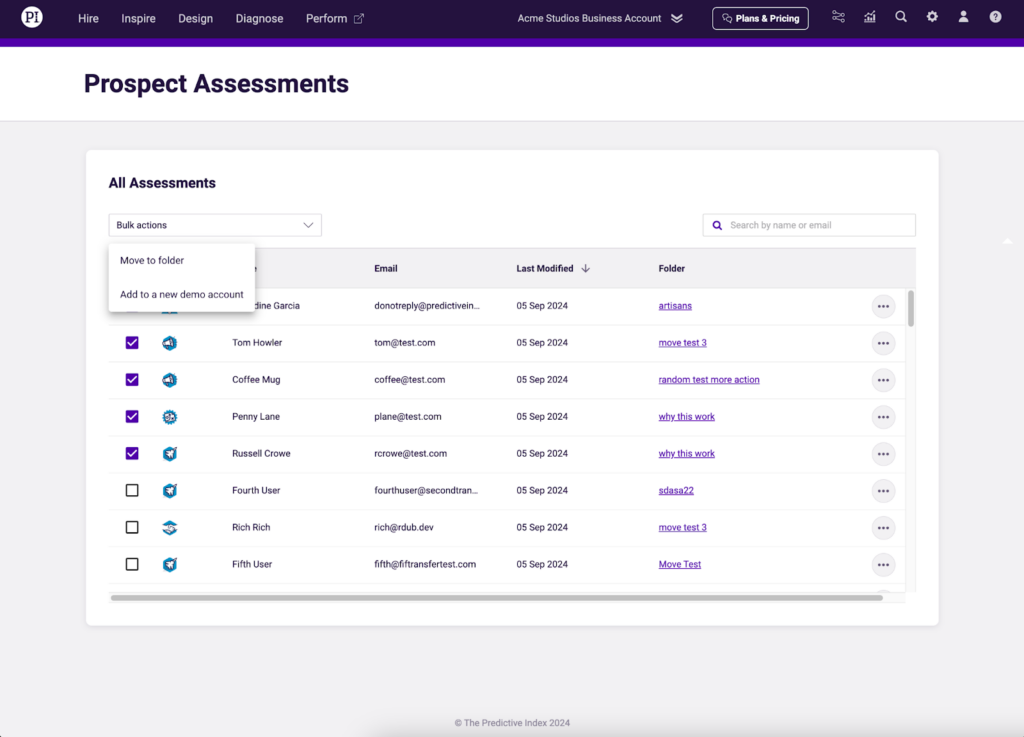Open the help question mark icon
This screenshot has height=737, width=1024.
995,18
